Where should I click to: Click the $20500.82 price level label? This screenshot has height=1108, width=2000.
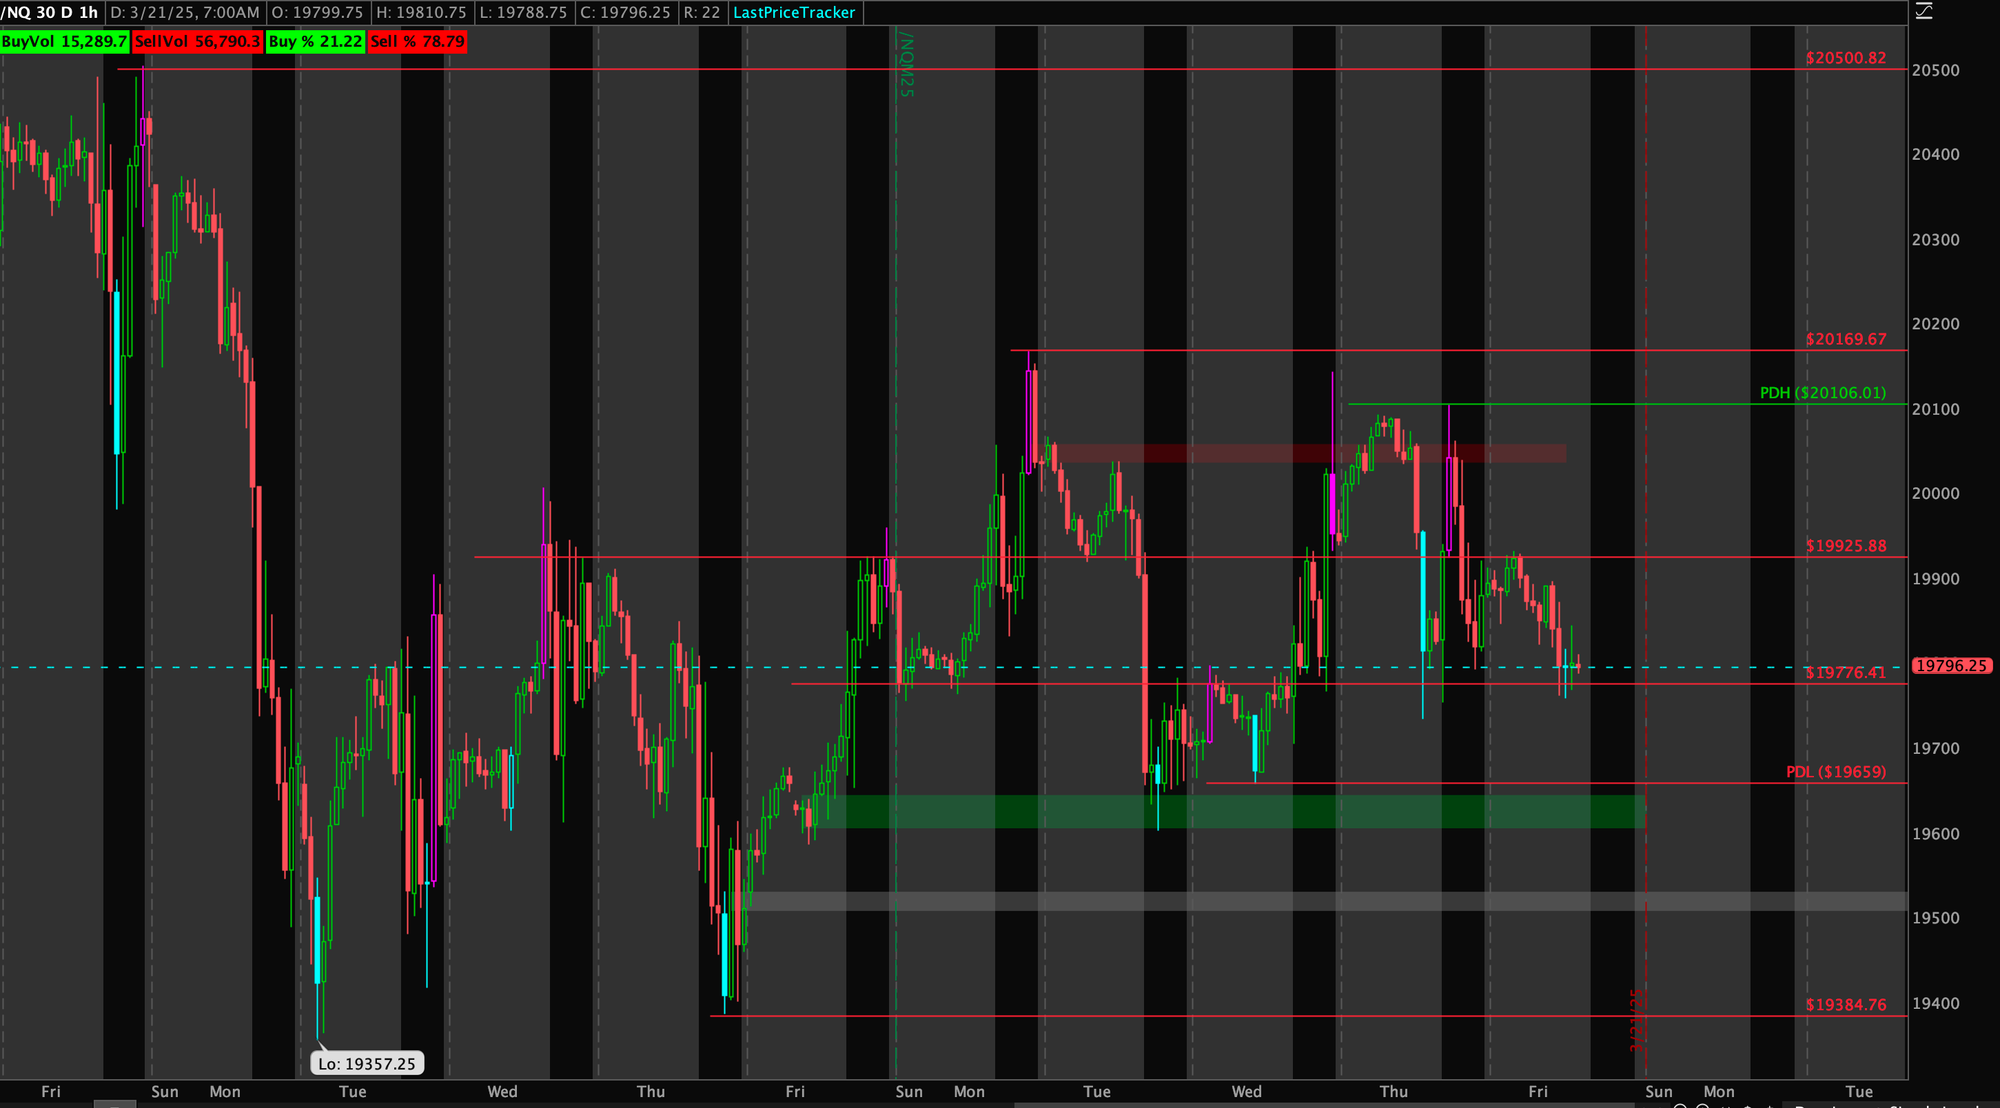(x=1845, y=58)
